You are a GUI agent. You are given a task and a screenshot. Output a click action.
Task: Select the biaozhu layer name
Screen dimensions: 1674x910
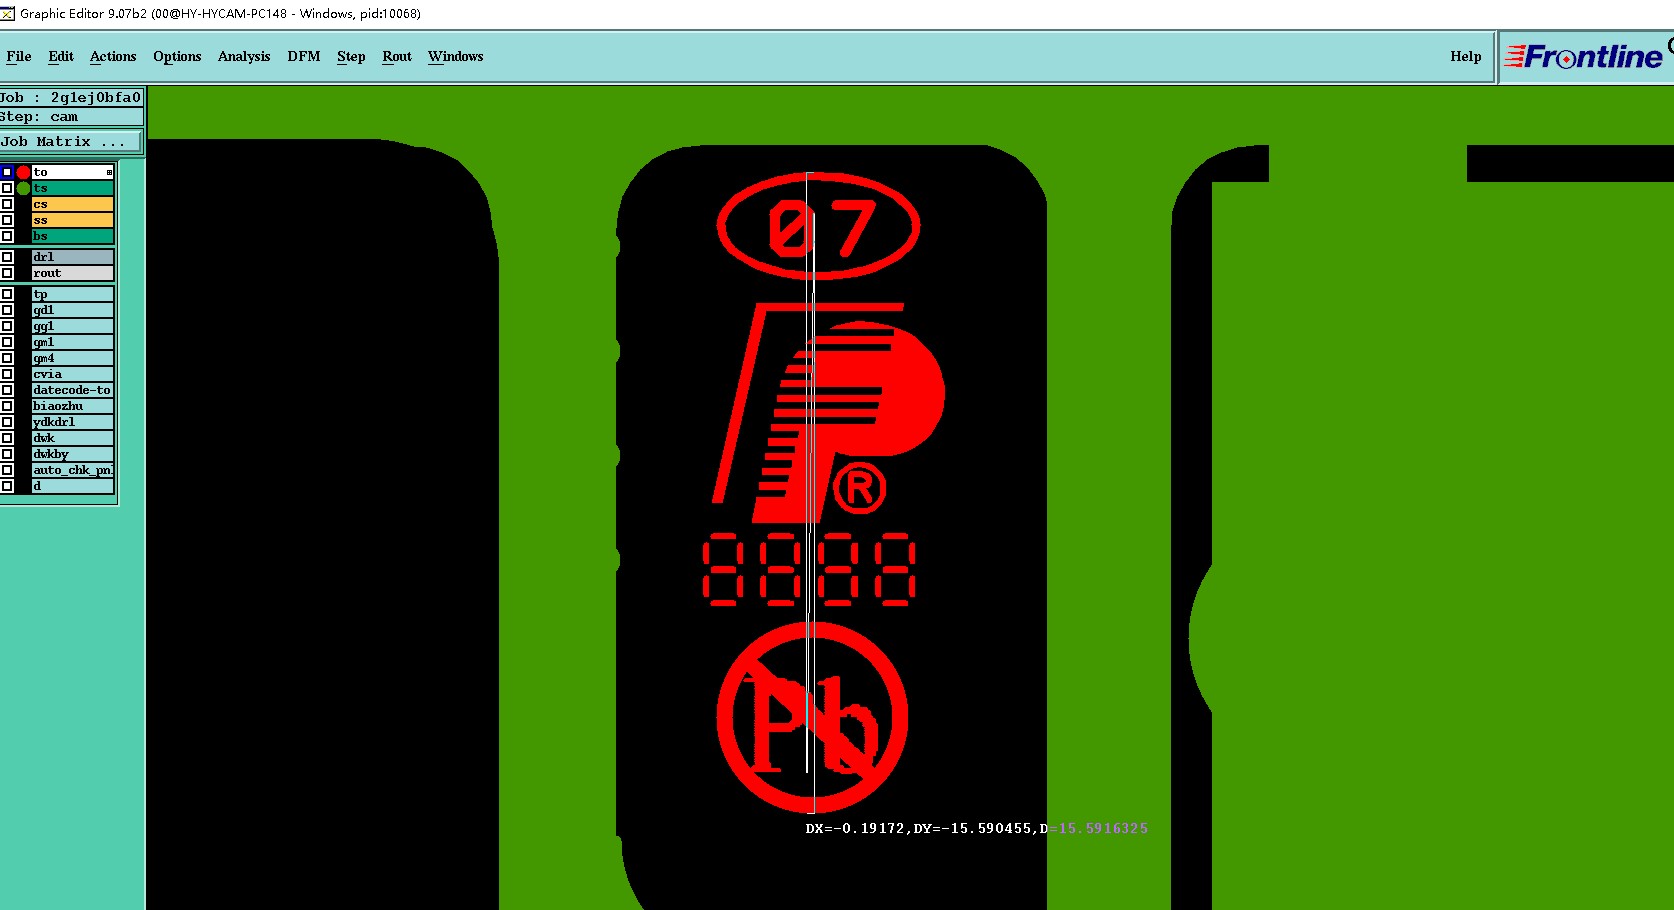click(72, 406)
